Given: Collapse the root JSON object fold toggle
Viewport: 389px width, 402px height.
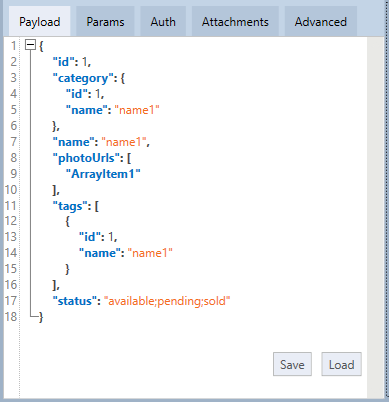Looking at the screenshot, I should (30, 45).
